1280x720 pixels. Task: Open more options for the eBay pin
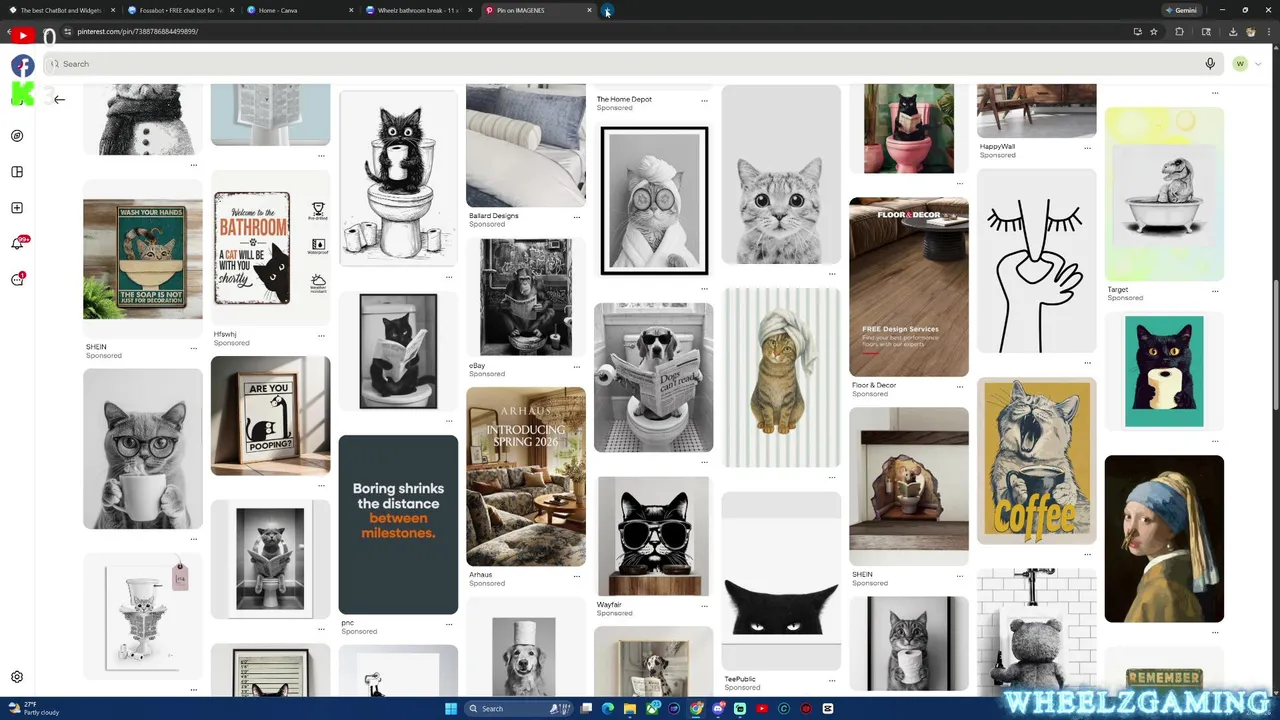pos(576,367)
